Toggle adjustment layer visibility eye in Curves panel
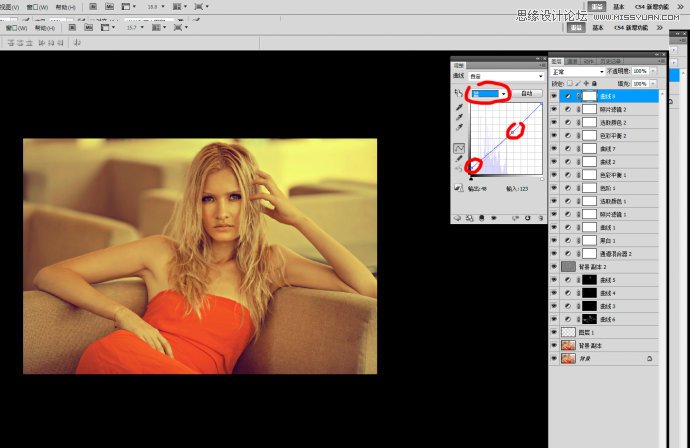 [494, 218]
